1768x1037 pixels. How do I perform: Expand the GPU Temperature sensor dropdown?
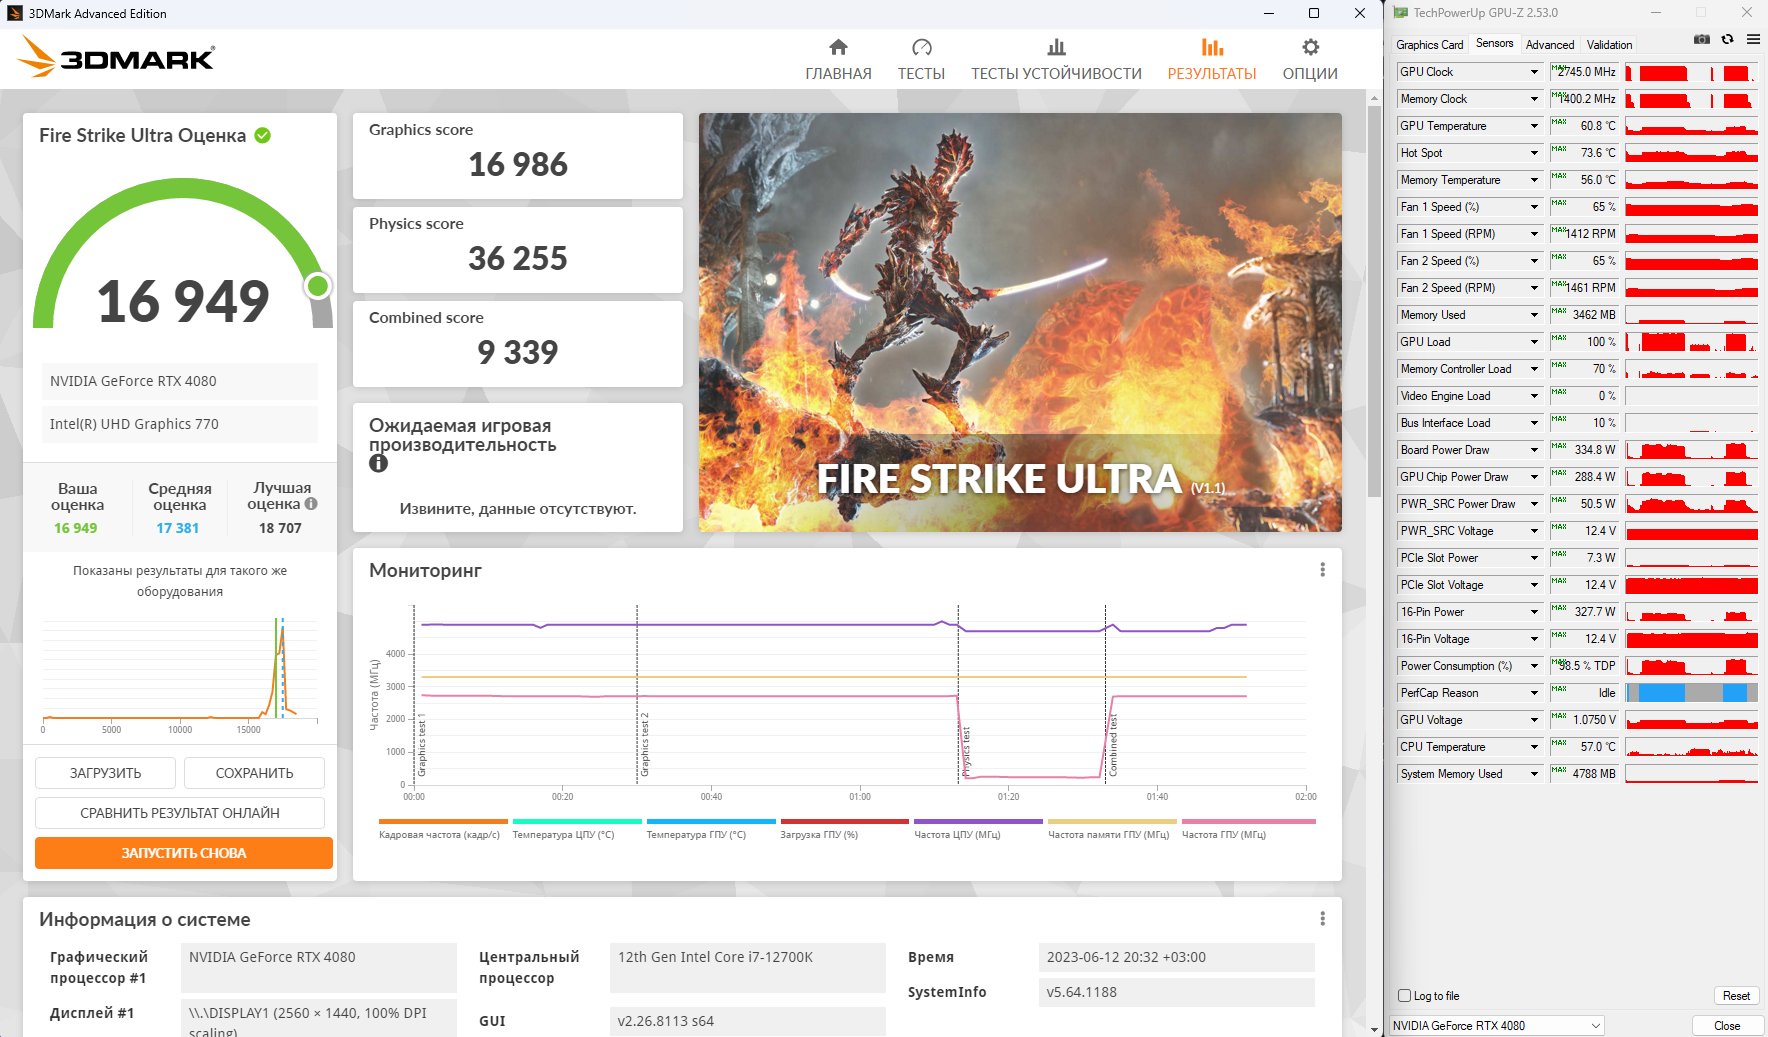(1534, 126)
